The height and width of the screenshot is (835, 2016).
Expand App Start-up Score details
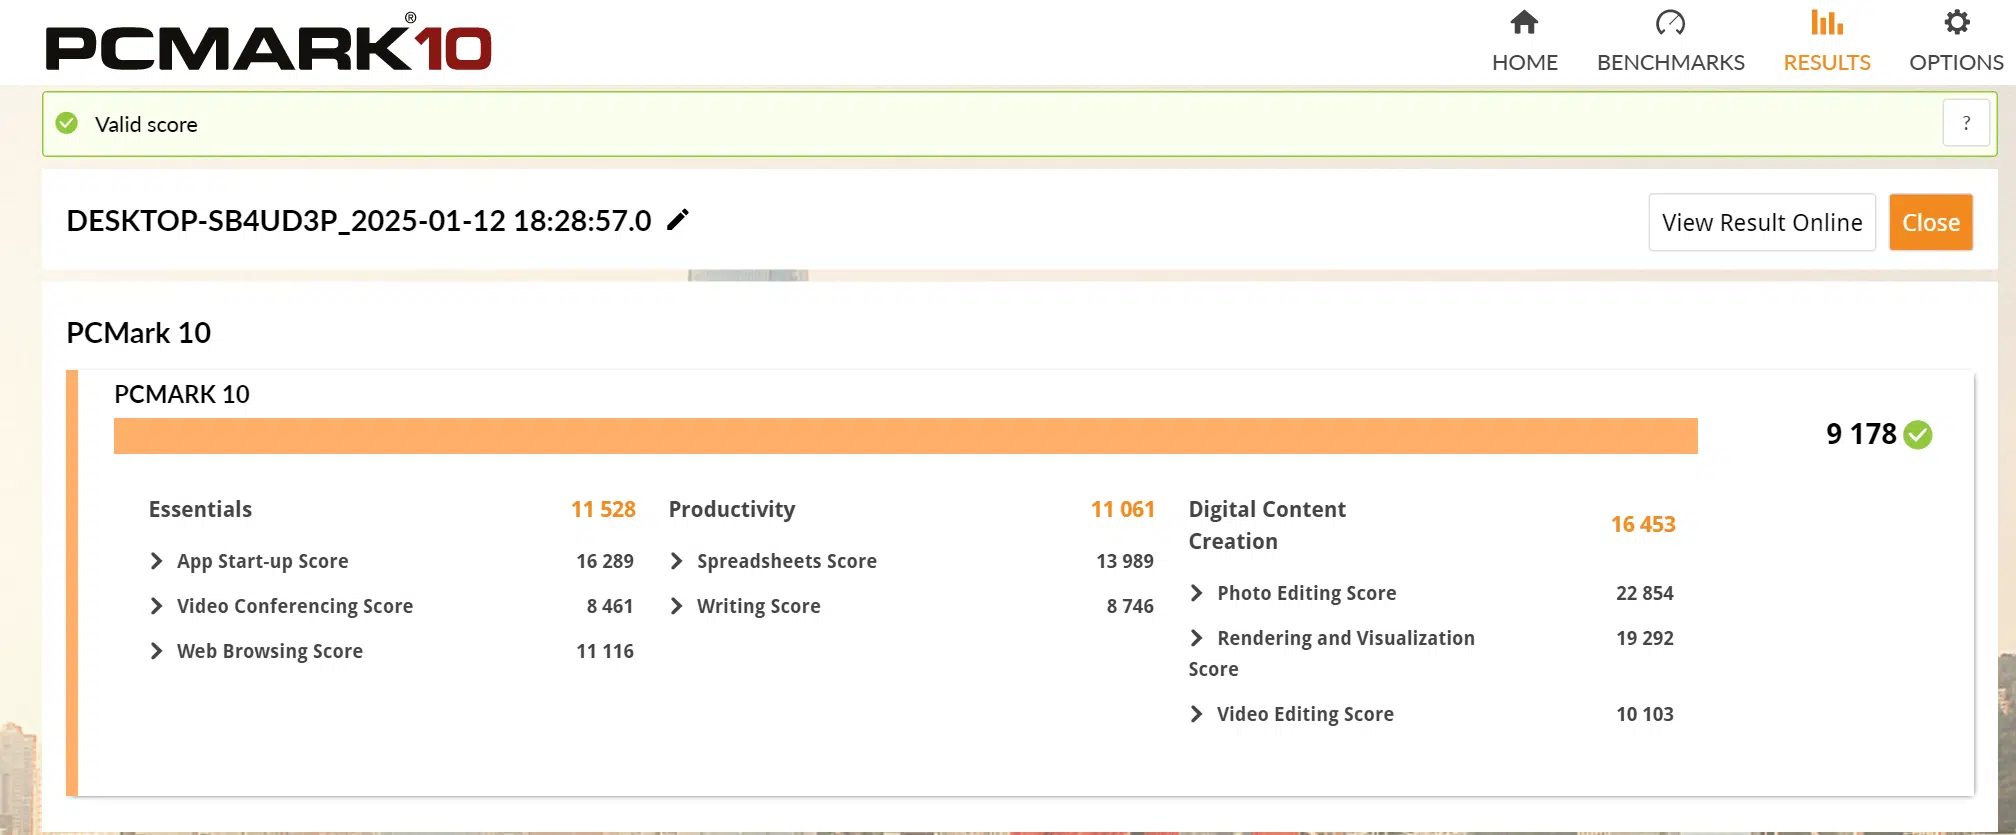click(156, 561)
